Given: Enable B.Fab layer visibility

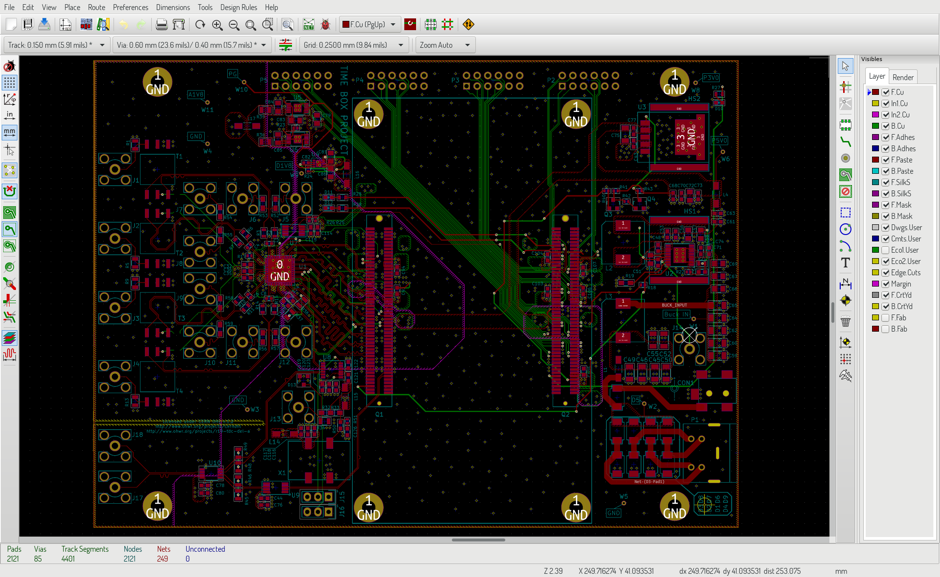Looking at the screenshot, I should point(885,329).
